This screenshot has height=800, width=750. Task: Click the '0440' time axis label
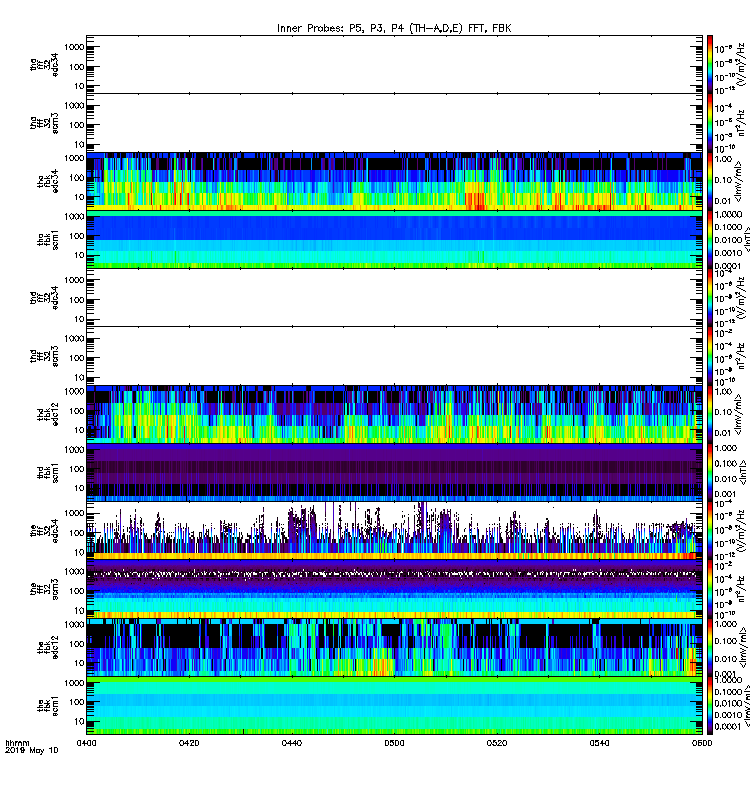coord(292,743)
